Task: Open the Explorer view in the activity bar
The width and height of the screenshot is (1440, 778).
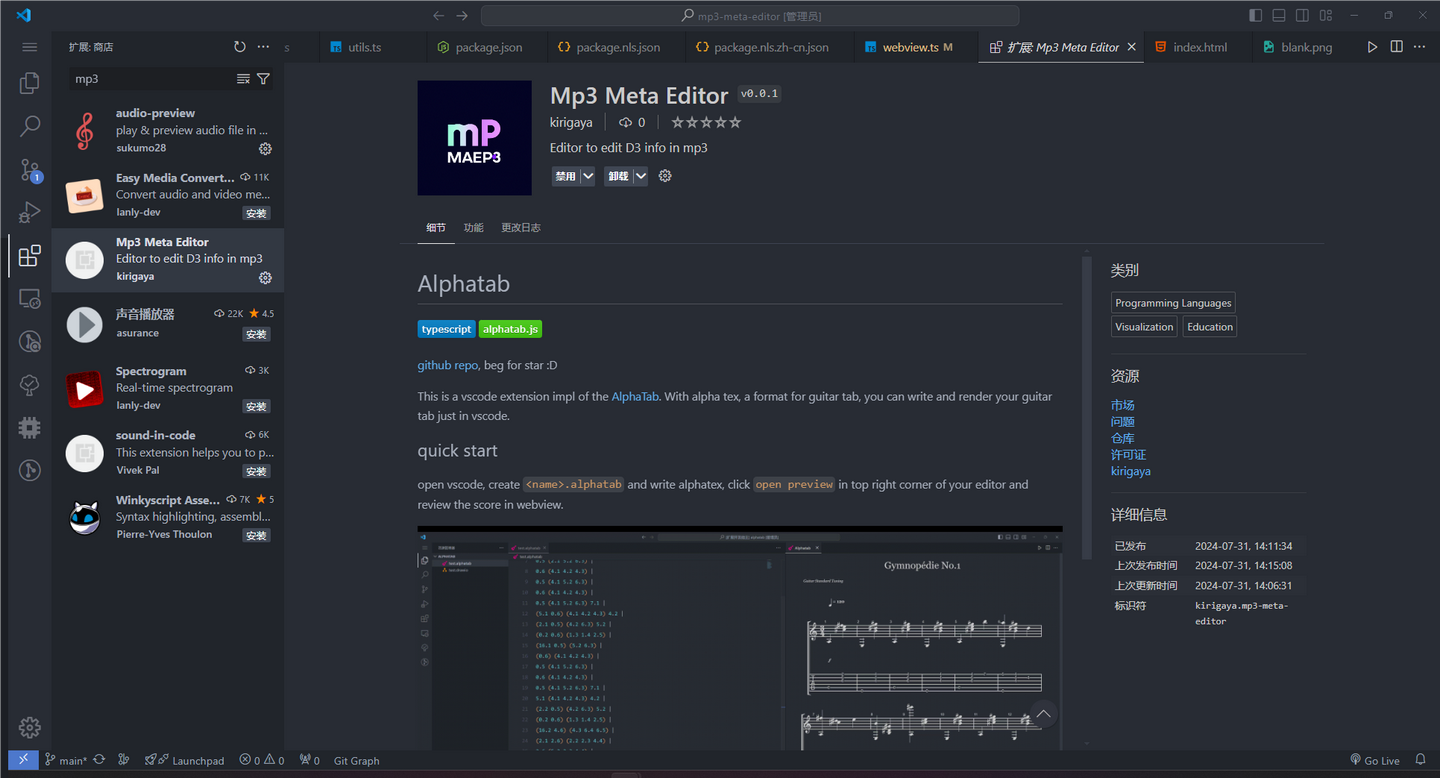Action: 29,83
